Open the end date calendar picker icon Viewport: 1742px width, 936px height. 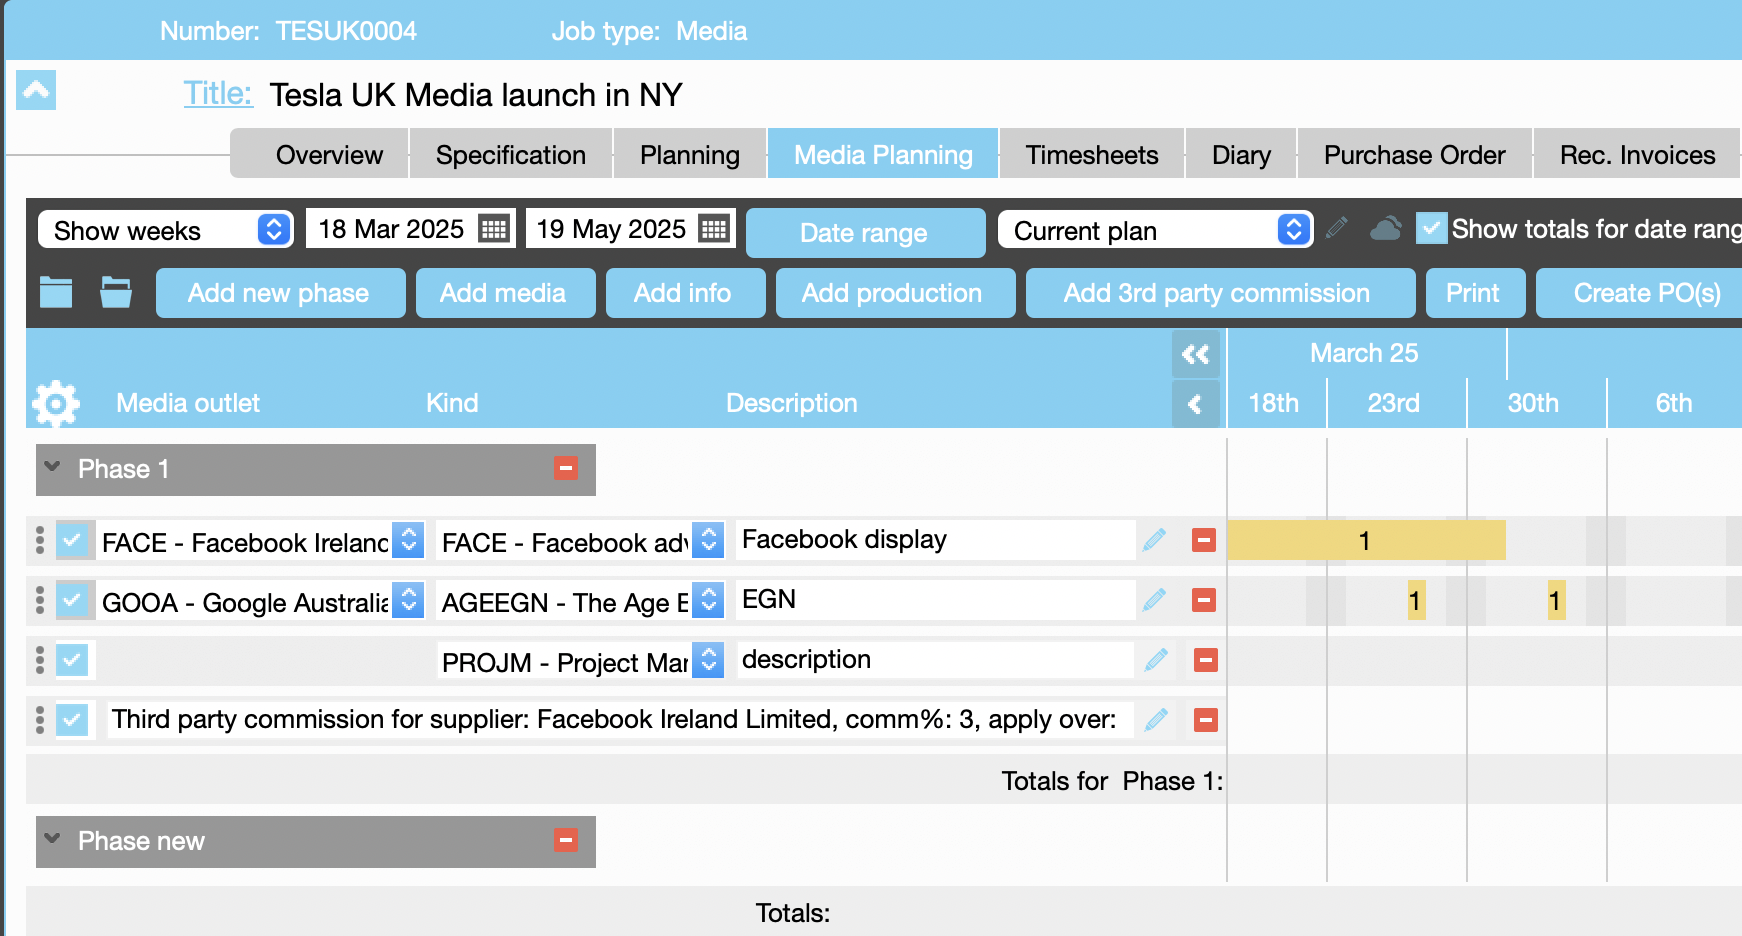pos(714,229)
